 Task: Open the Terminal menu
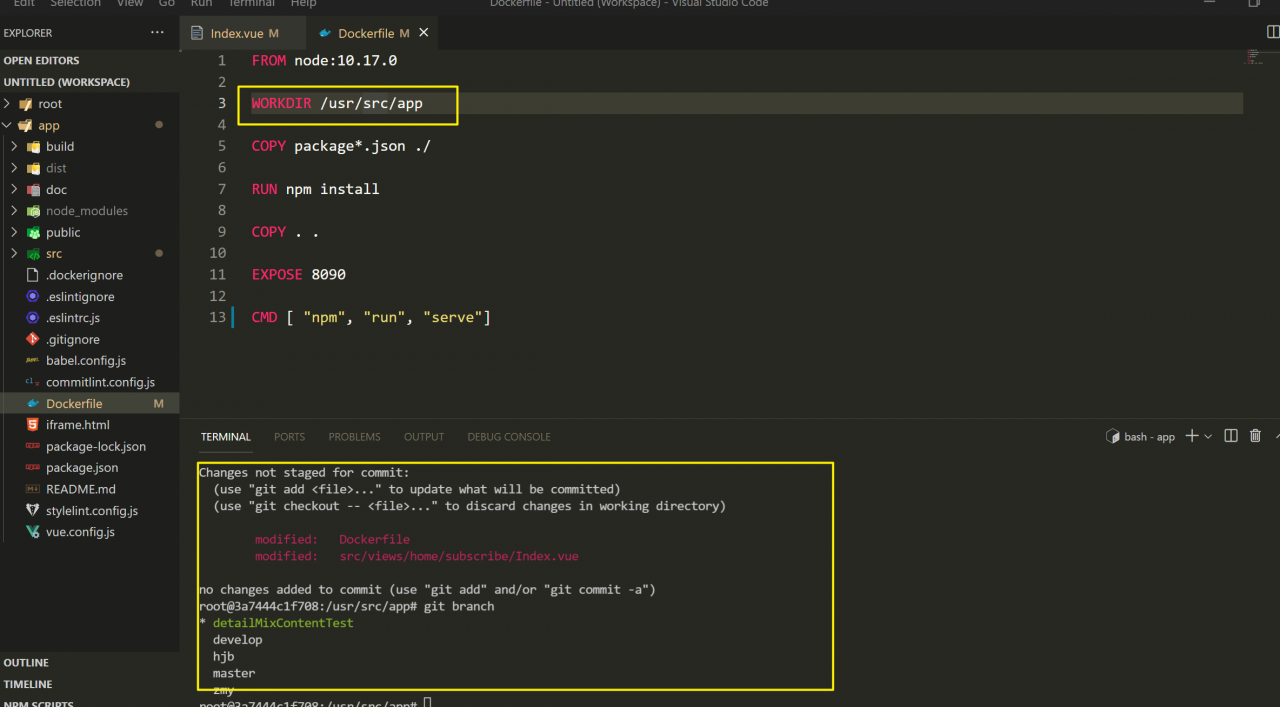[x=251, y=3]
